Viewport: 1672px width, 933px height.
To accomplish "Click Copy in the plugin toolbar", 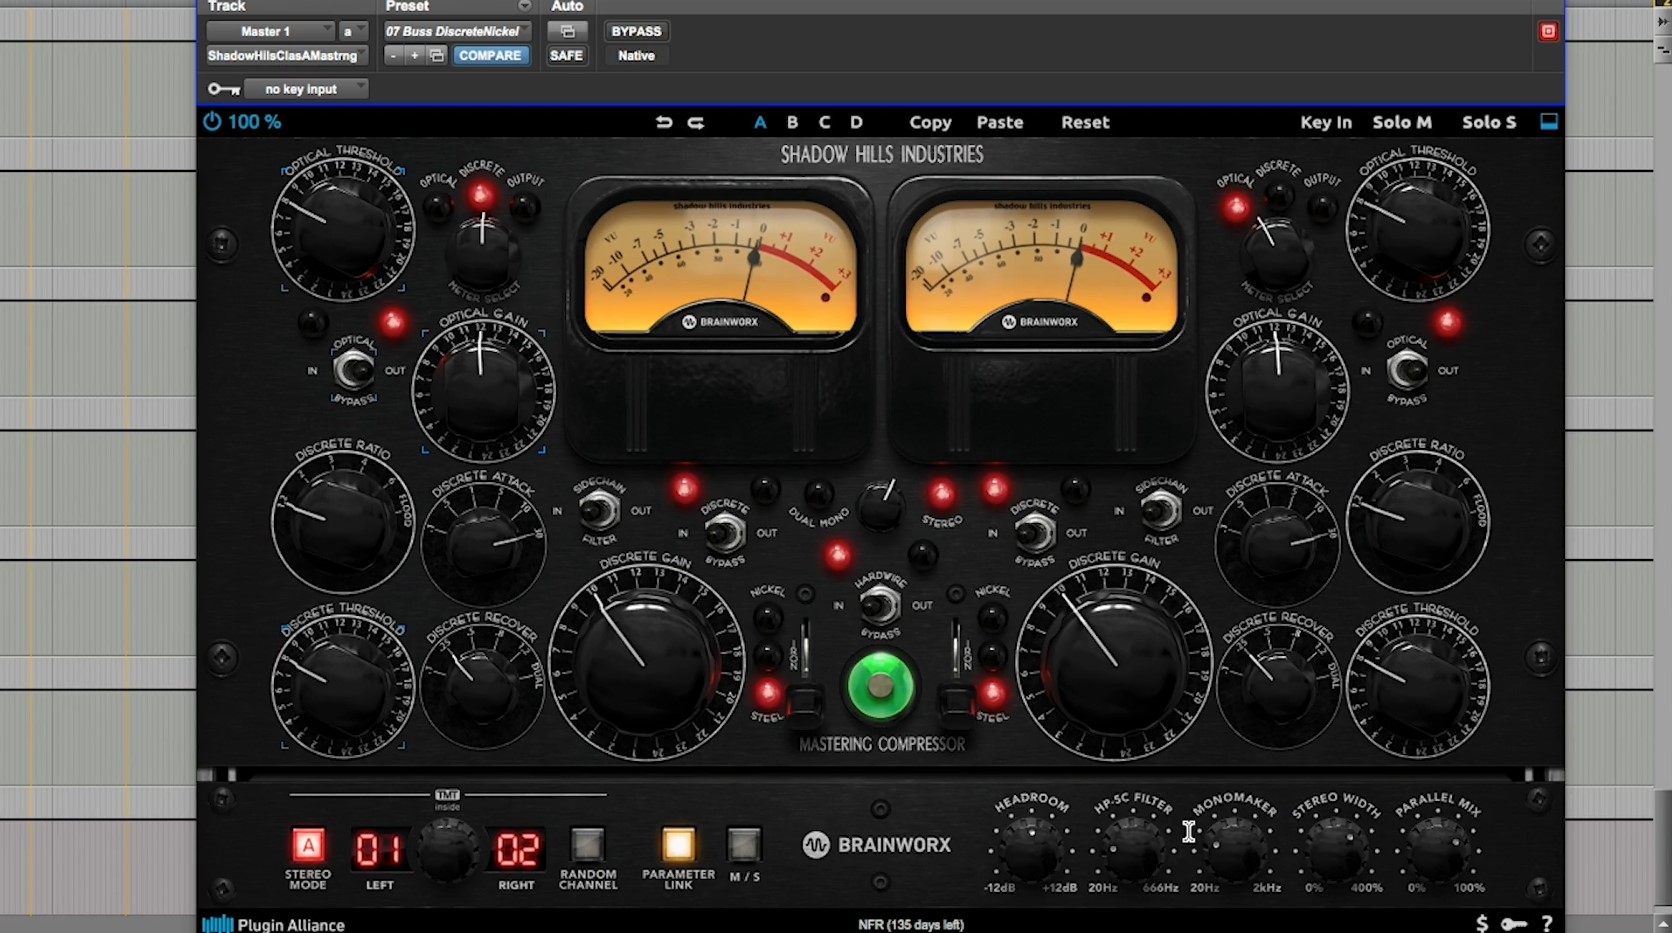I will (x=930, y=122).
